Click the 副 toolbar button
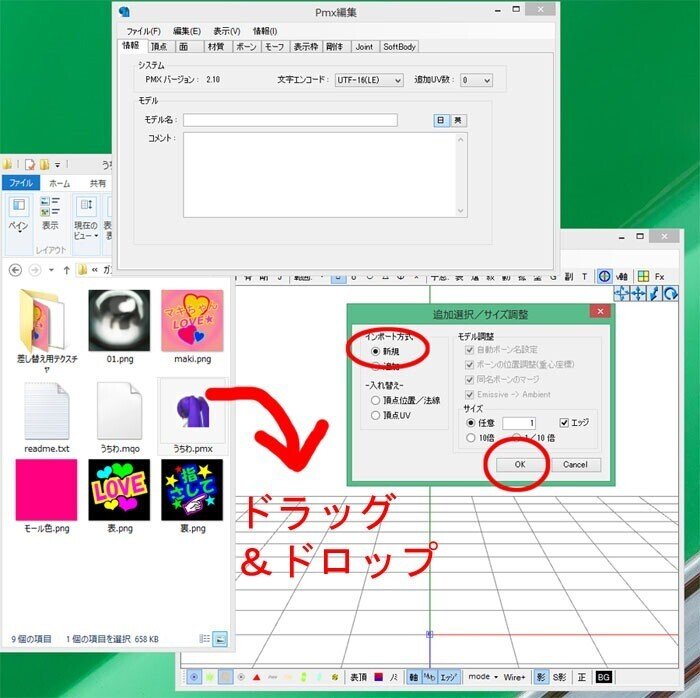700x698 pixels. [x=569, y=277]
